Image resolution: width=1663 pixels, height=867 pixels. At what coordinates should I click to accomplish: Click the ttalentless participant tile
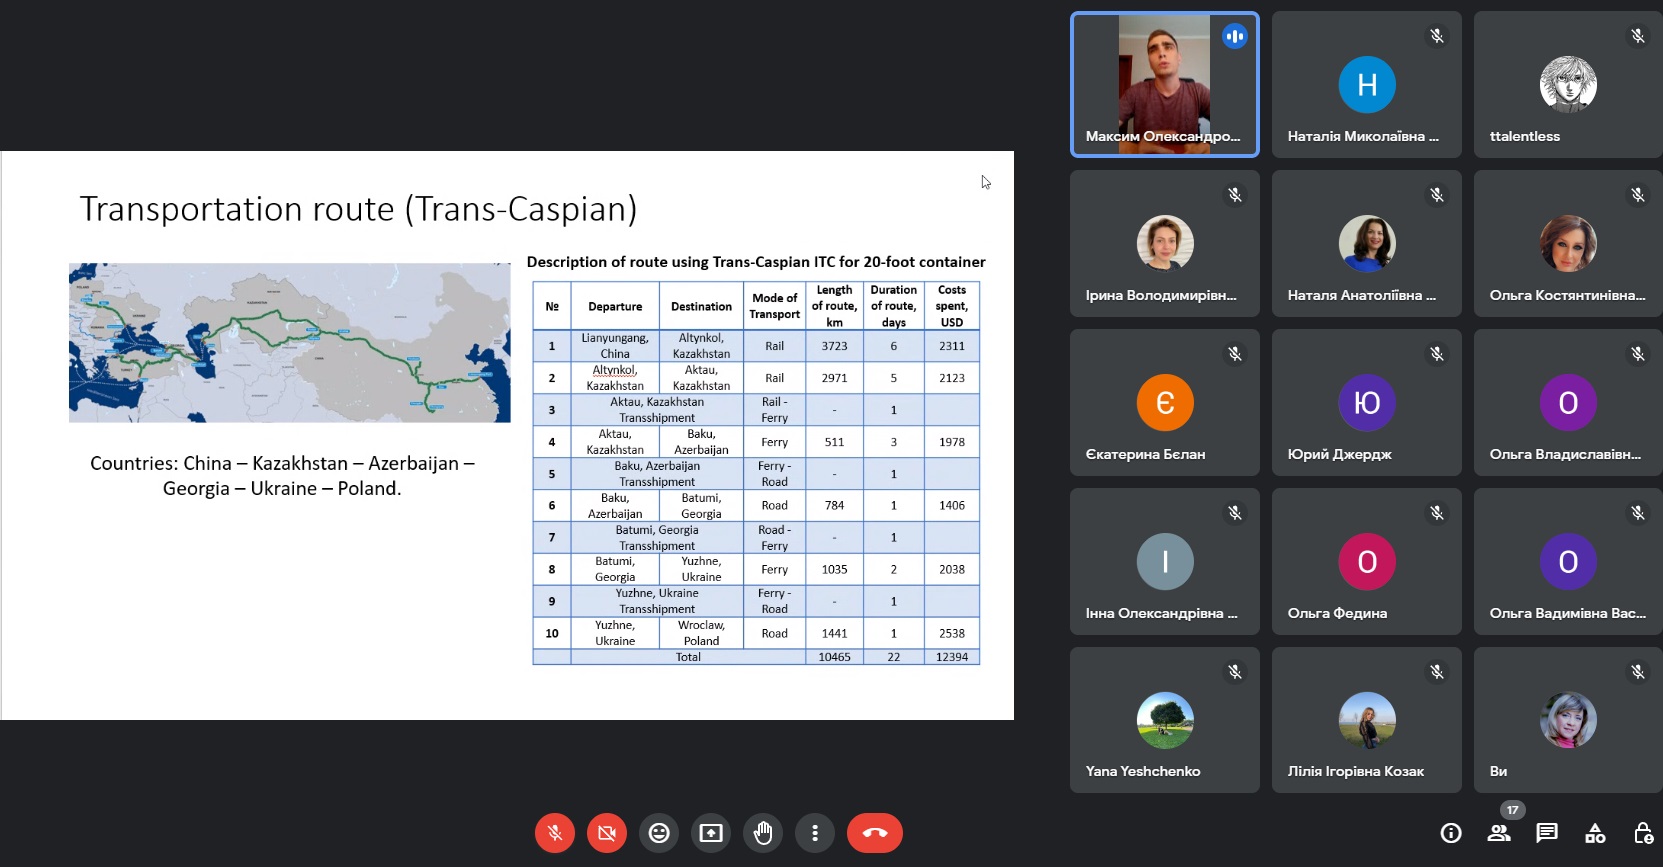coord(1567,85)
